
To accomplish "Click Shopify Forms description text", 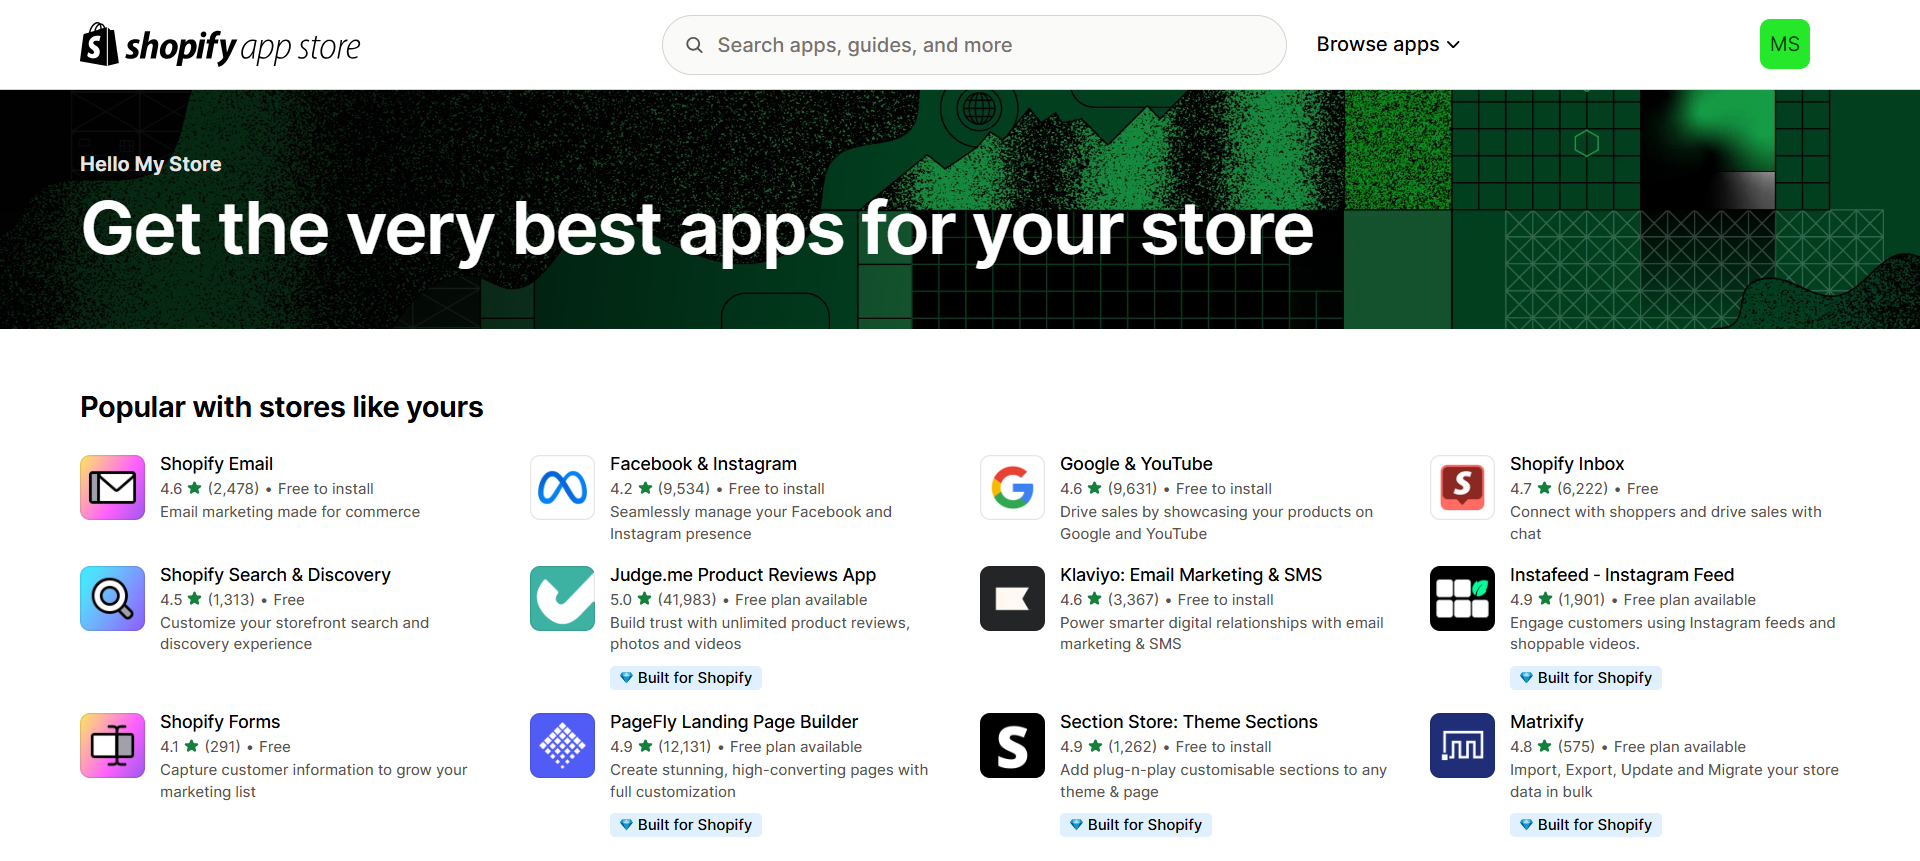I will coord(314,781).
